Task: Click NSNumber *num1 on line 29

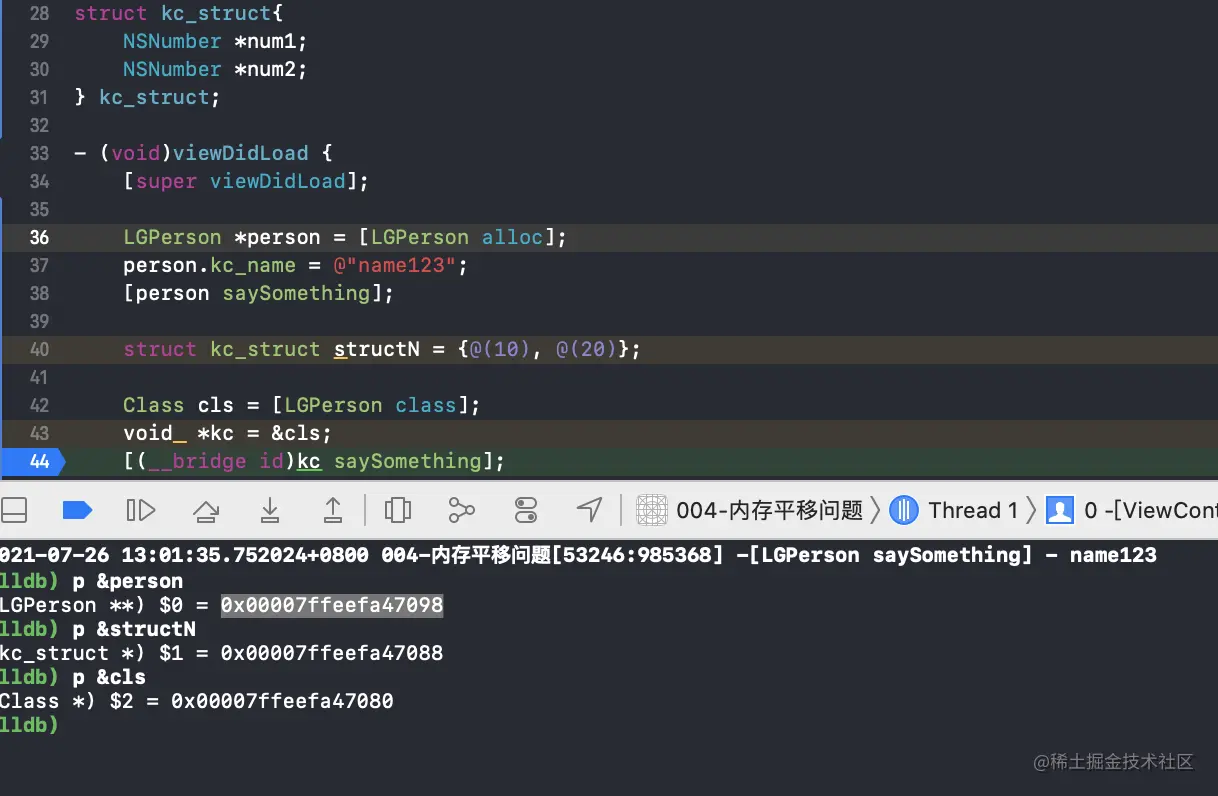Action: point(215,41)
